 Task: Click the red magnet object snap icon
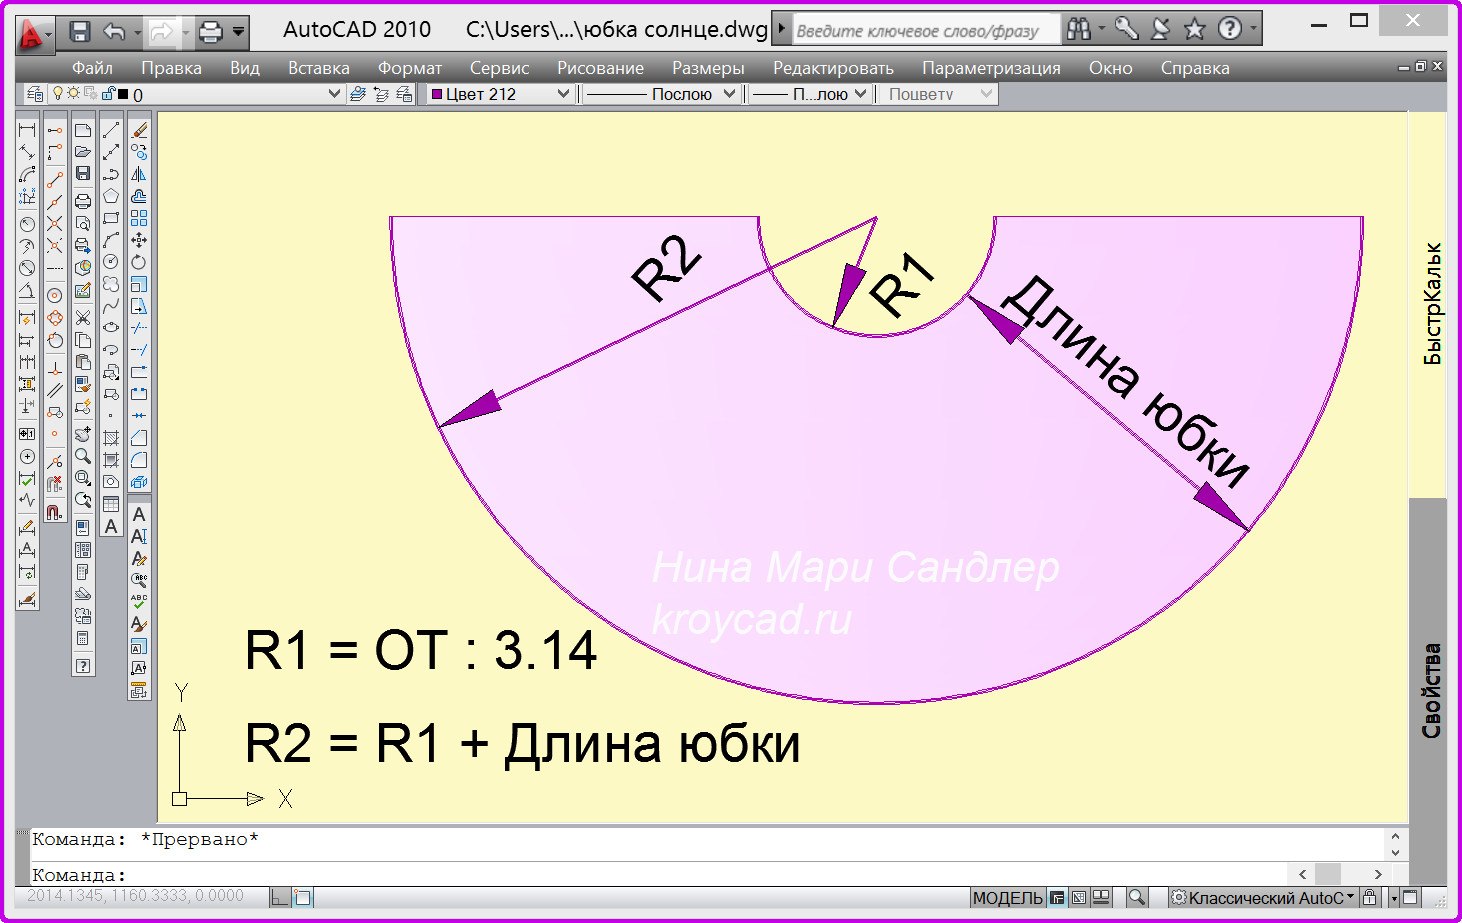point(55,510)
